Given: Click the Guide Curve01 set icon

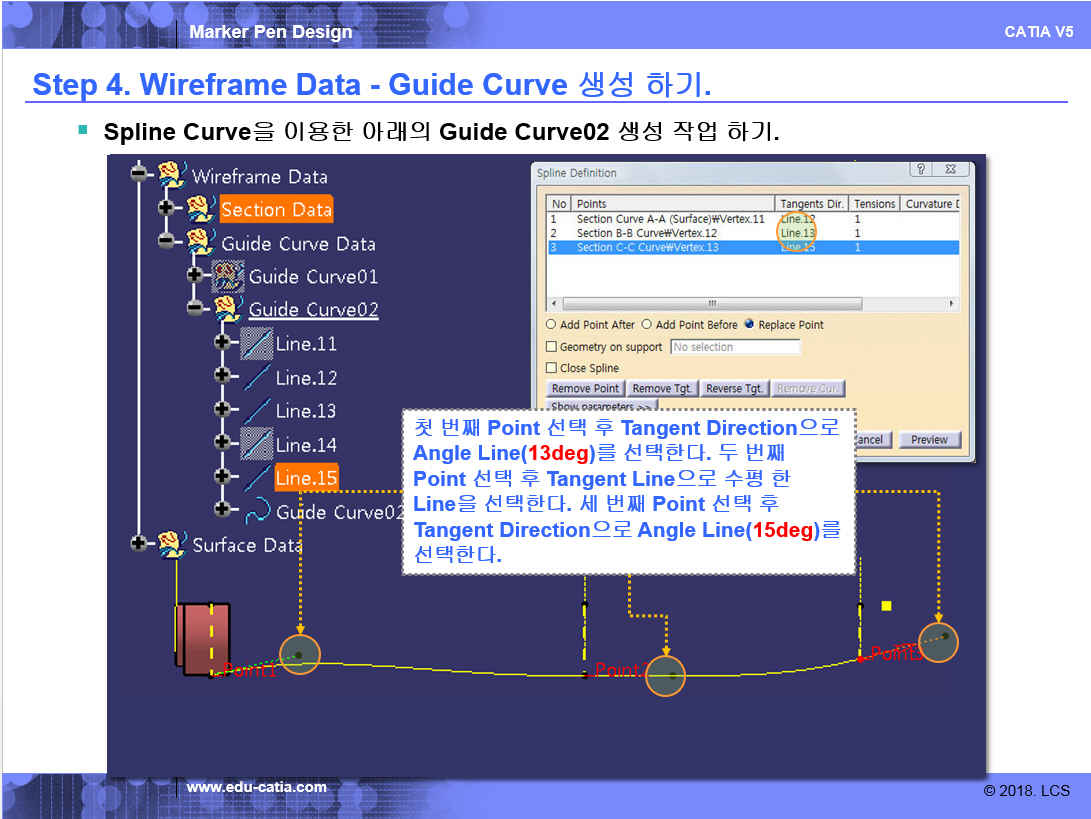Looking at the screenshot, I should (229, 276).
